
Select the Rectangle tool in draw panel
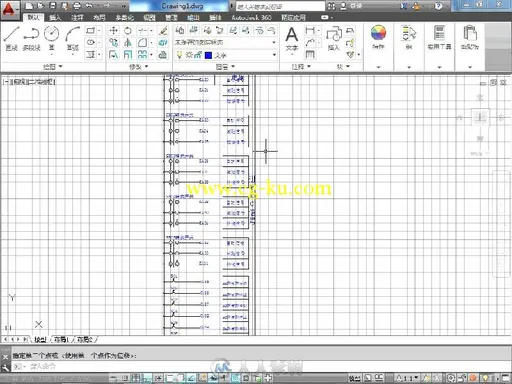[90, 31]
